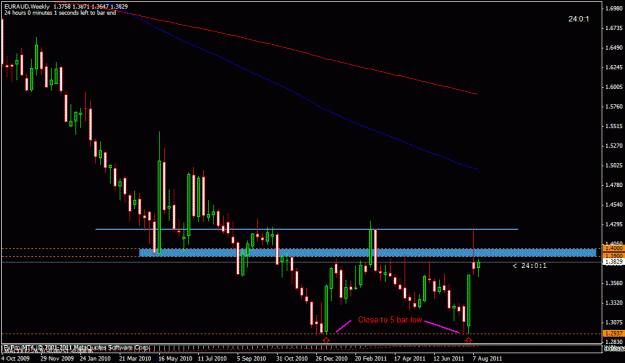Click the 24 Jan 2010 date label
Viewport: 625px width, 363px height.
(95, 358)
